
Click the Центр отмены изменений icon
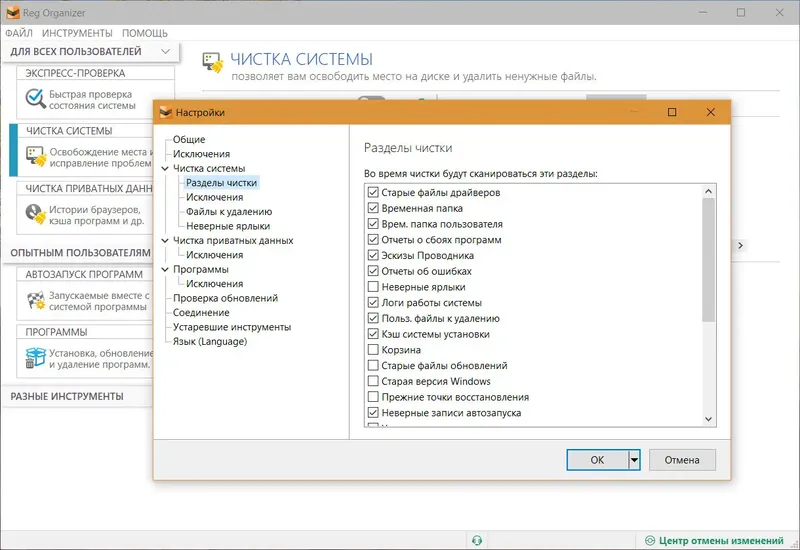click(x=650, y=540)
